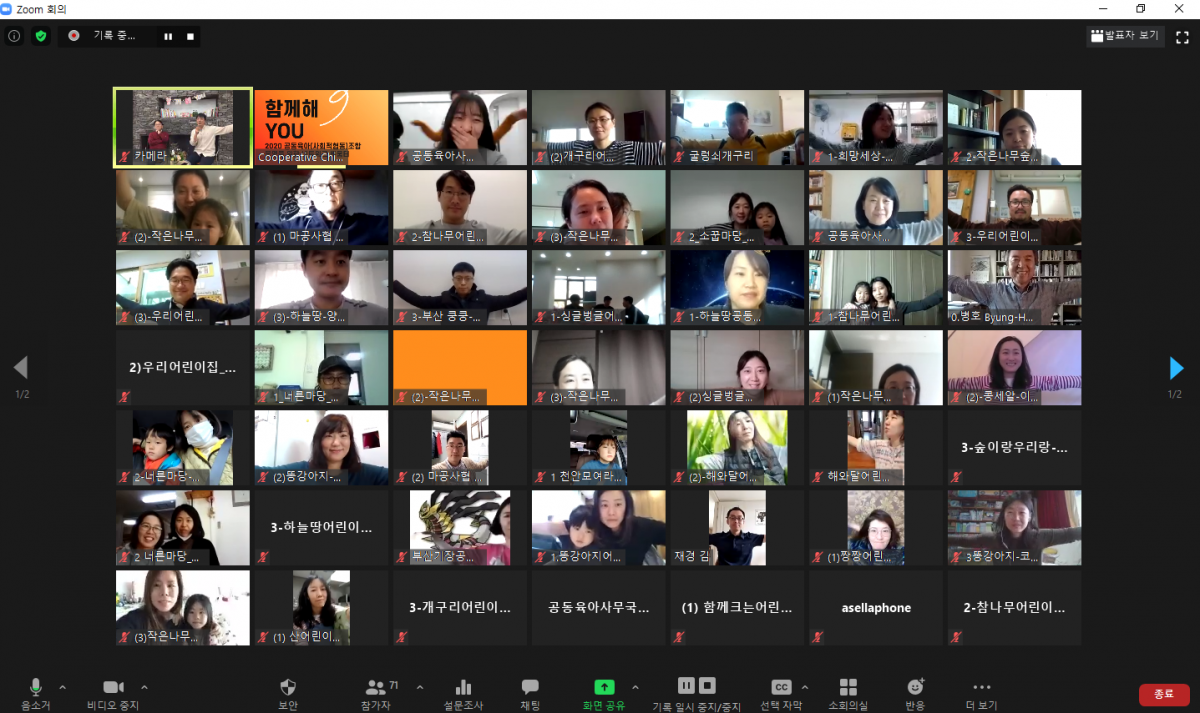Click the meeting info icon at top-left
This screenshot has height=713, width=1200.
click(14, 36)
